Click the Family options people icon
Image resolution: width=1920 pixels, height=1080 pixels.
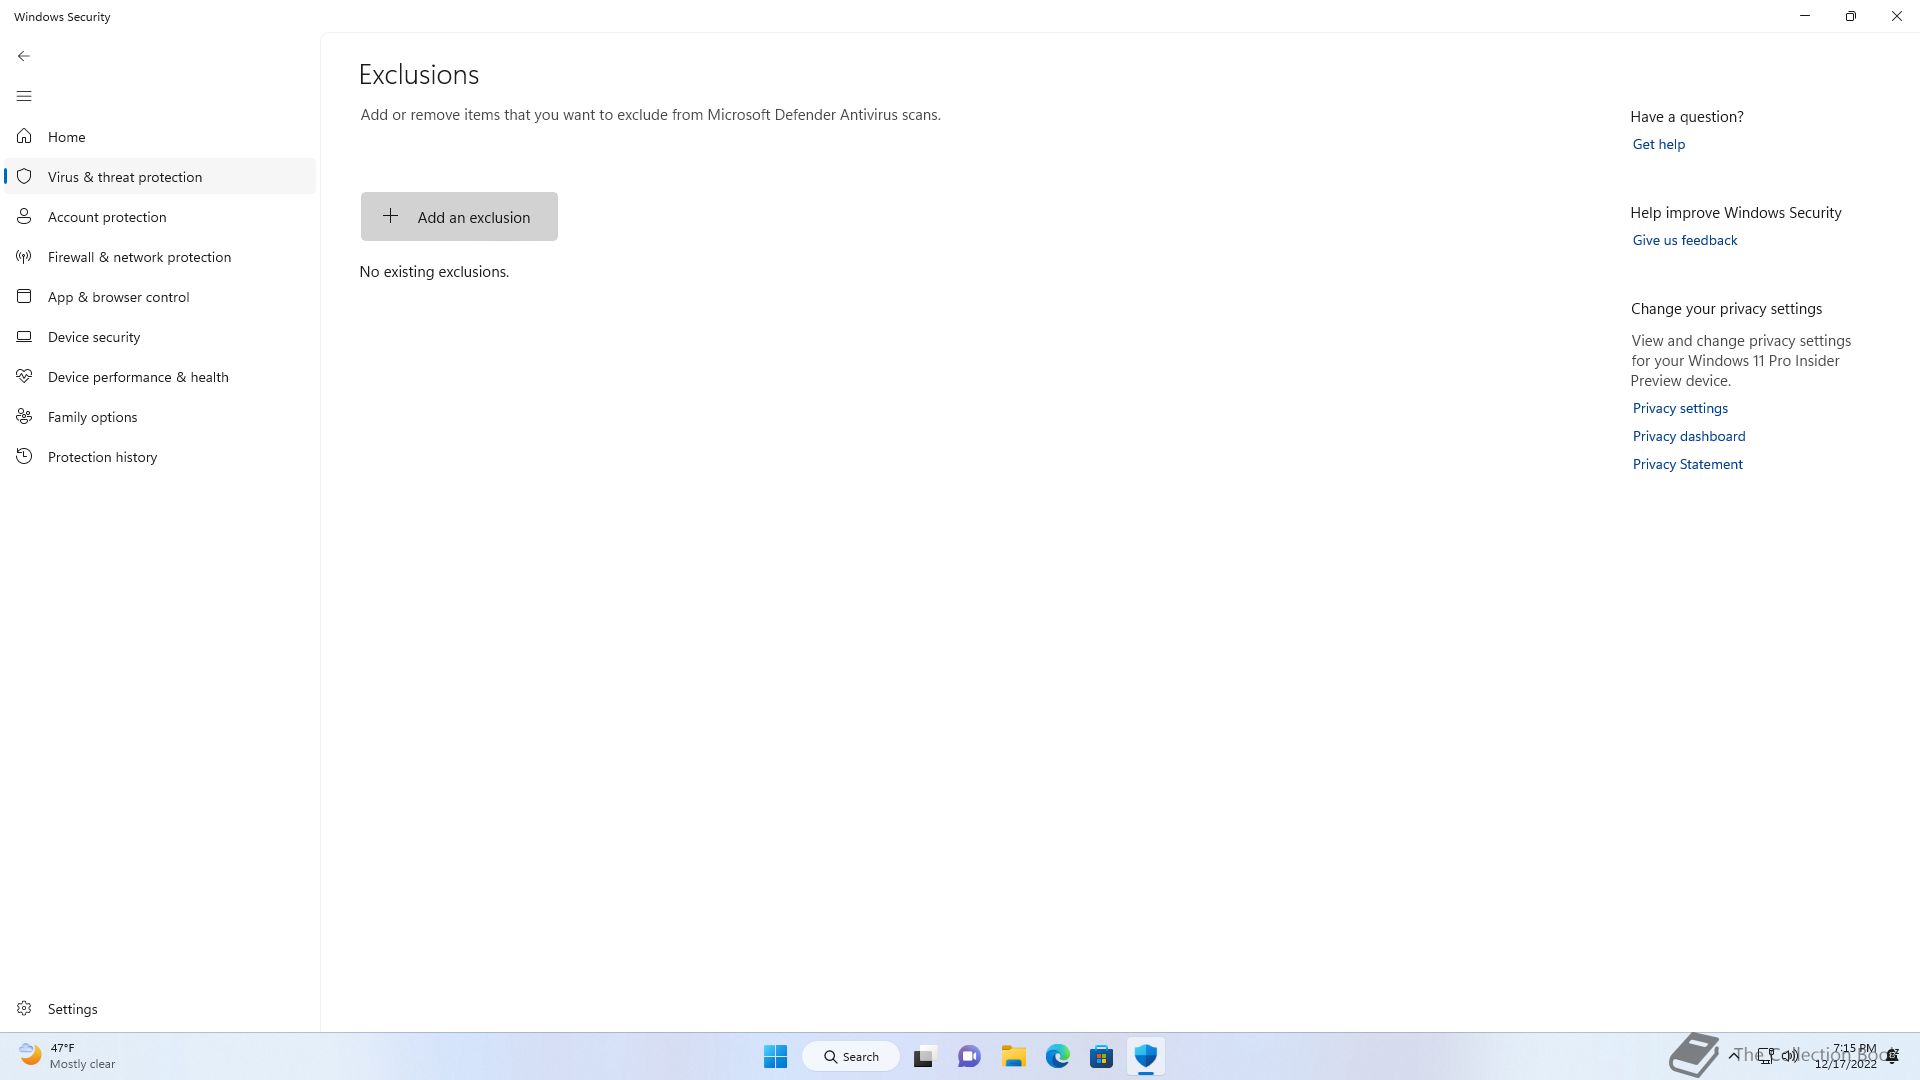pos(24,416)
